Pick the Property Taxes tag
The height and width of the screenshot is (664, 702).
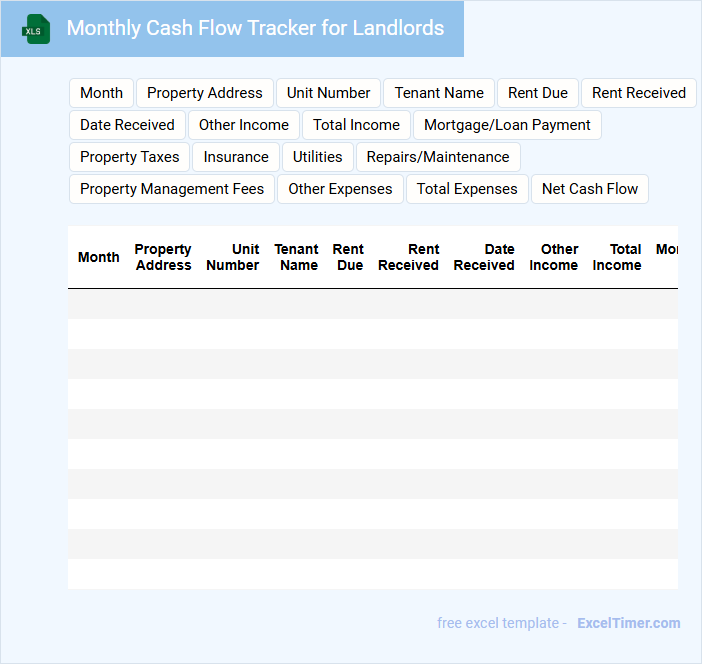(129, 157)
